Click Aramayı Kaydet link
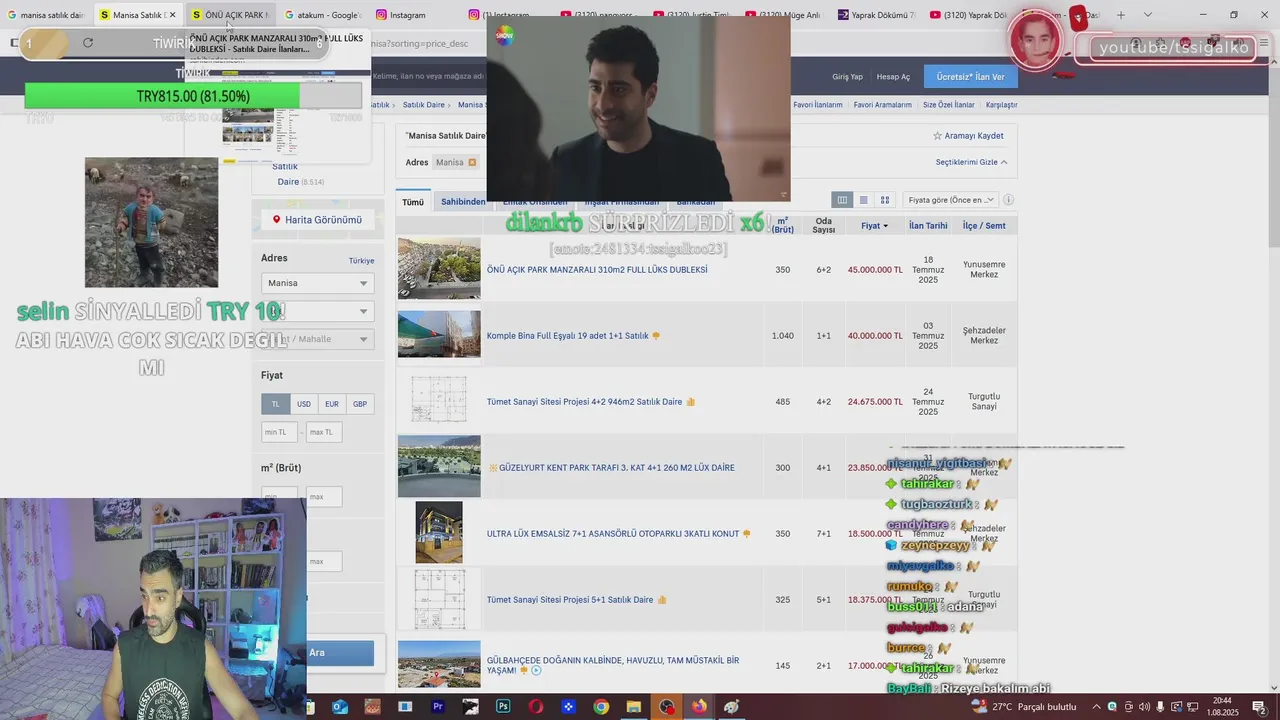1280x720 pixels. click(x=974, y=136)
